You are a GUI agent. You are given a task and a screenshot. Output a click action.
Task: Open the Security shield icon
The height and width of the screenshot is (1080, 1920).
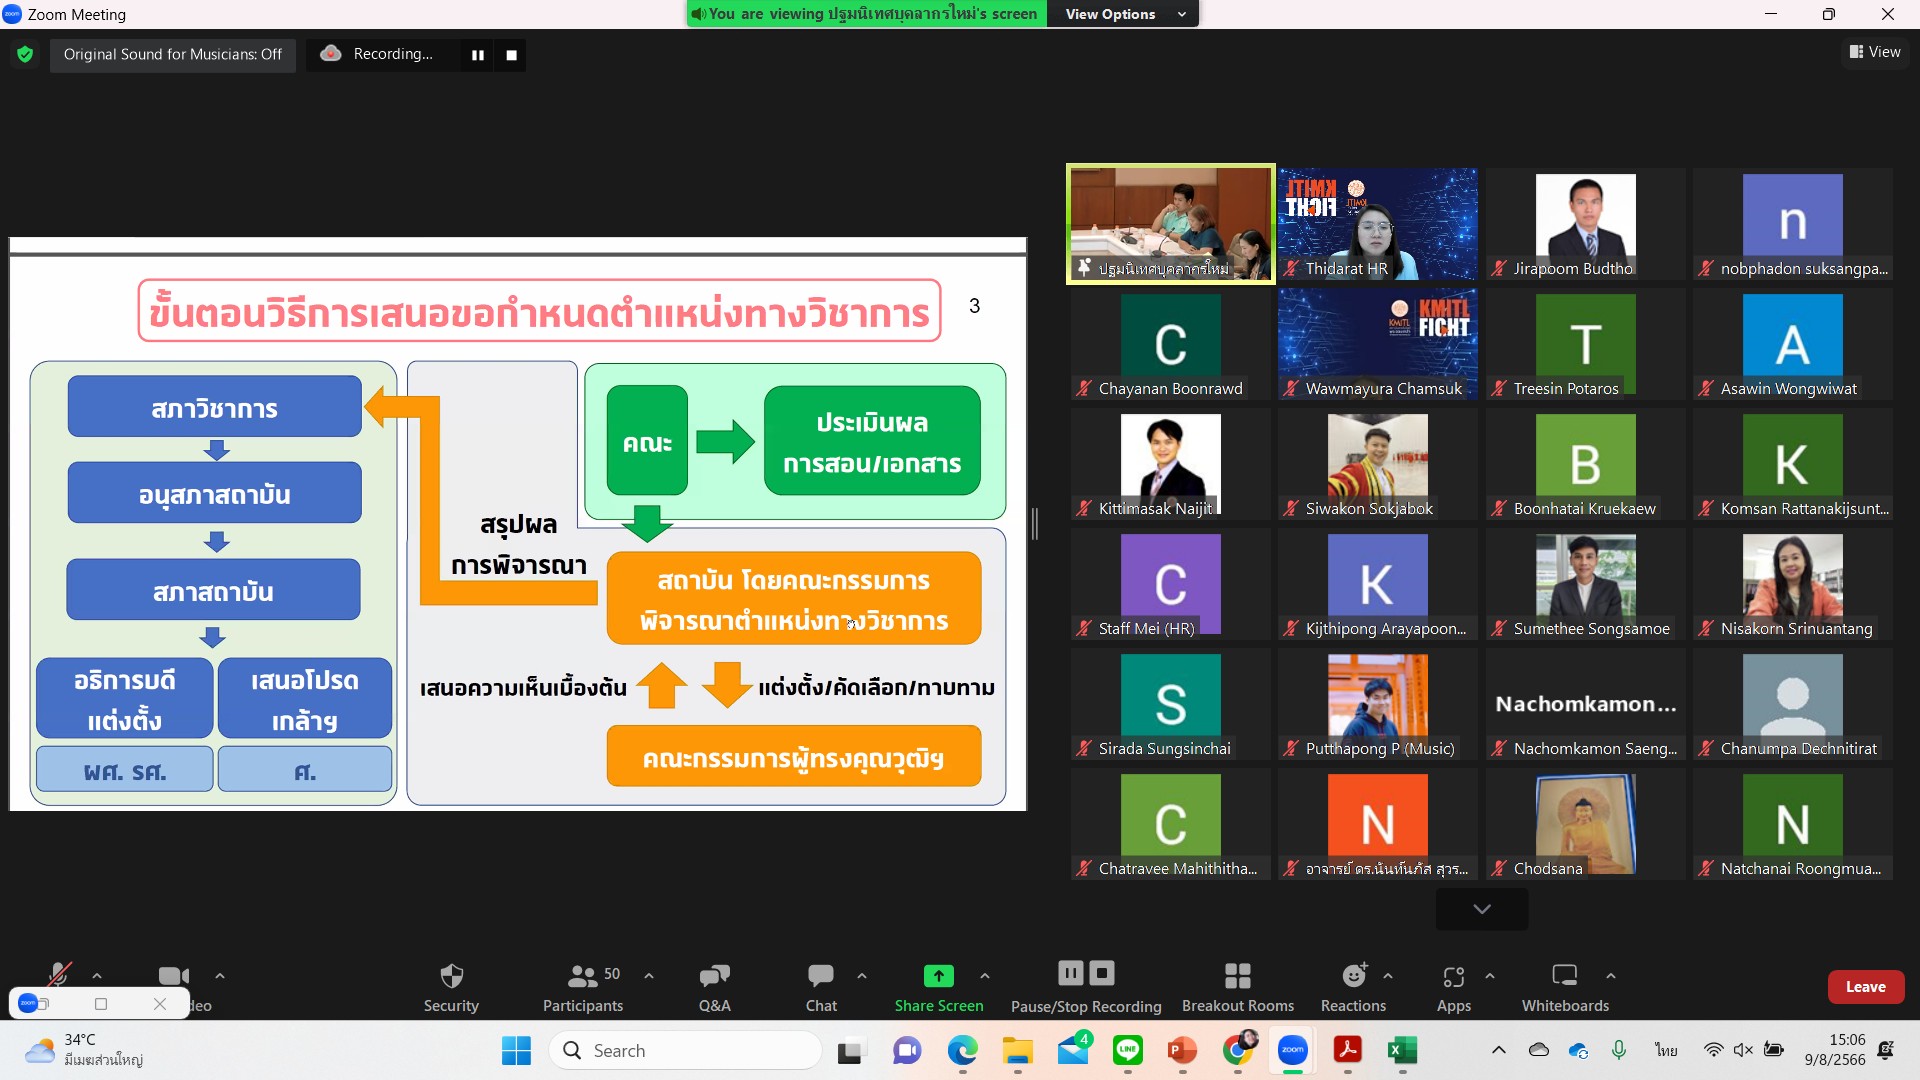coord(451,976)
